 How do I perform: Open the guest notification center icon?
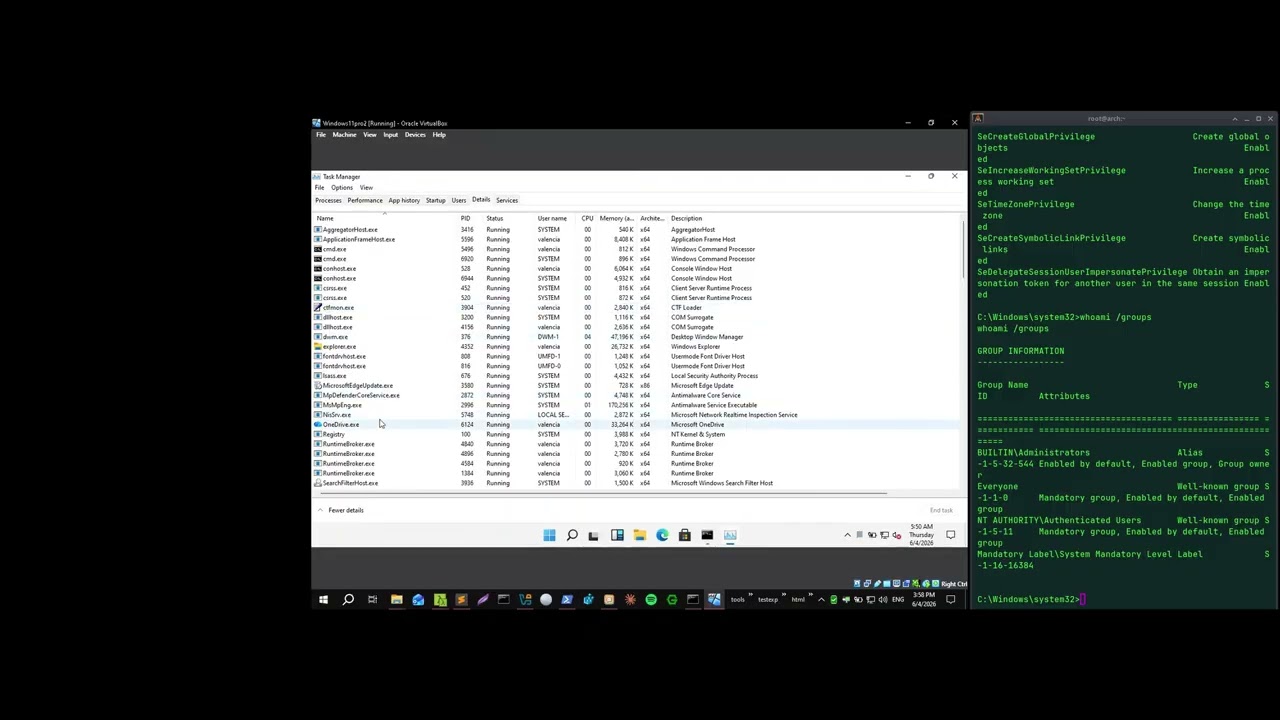pyautogui.click(x=951, y=535)
